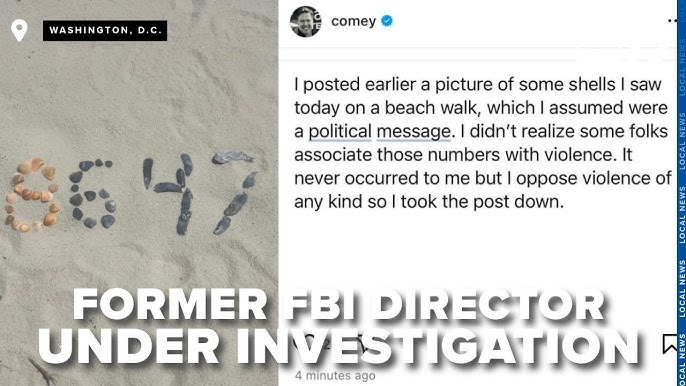Click the orange shell number 8
The image size is (686, 386).
click(x=32, y=195)
